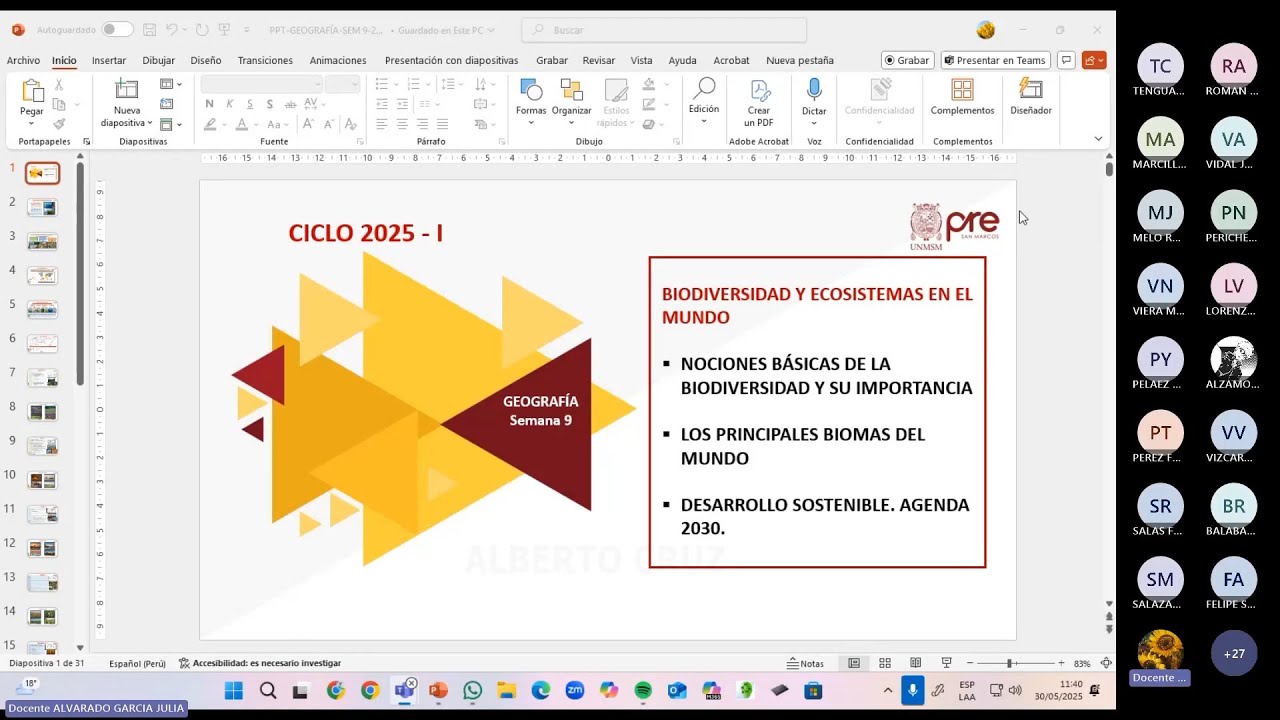Viewport: 1280px width, 720px height.
Task: Click the font color A swatch
Action: 242,125
